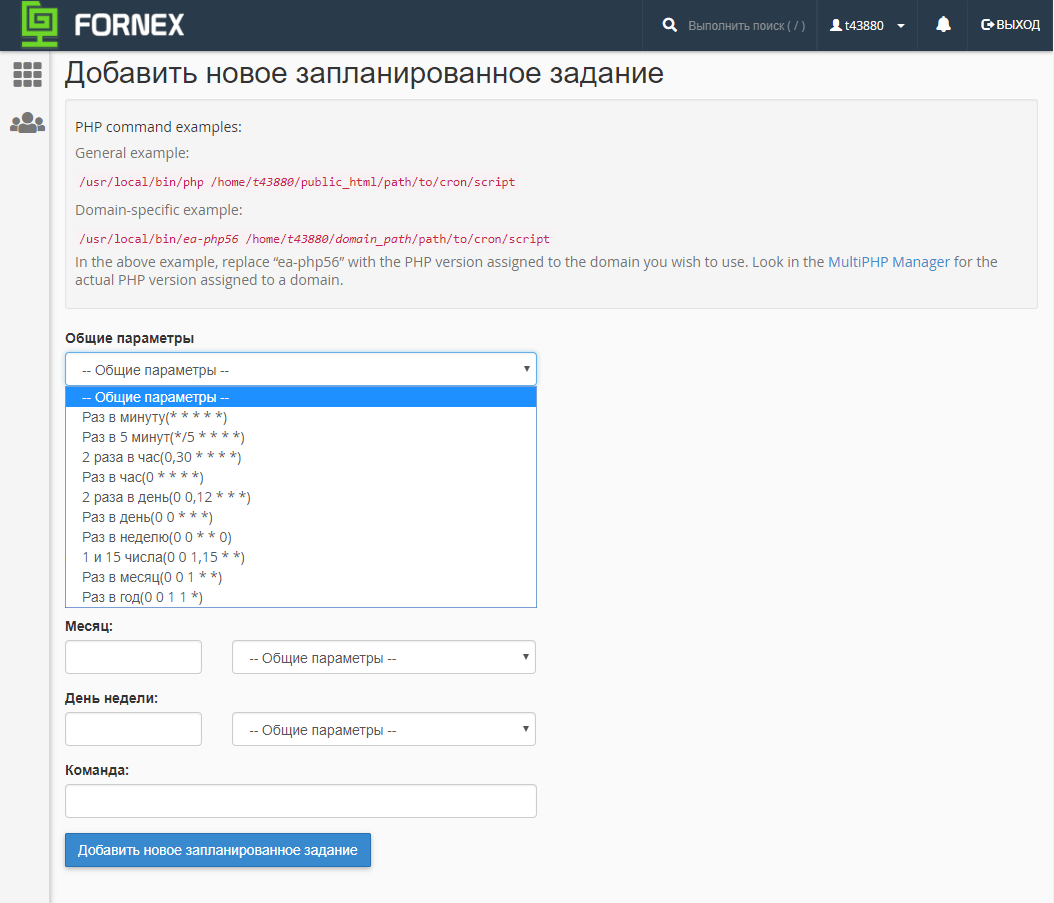Choose '2 раза в час' option
This screenshot has height=903, width=1054.
pyautogui.click(x=161, y=457)
